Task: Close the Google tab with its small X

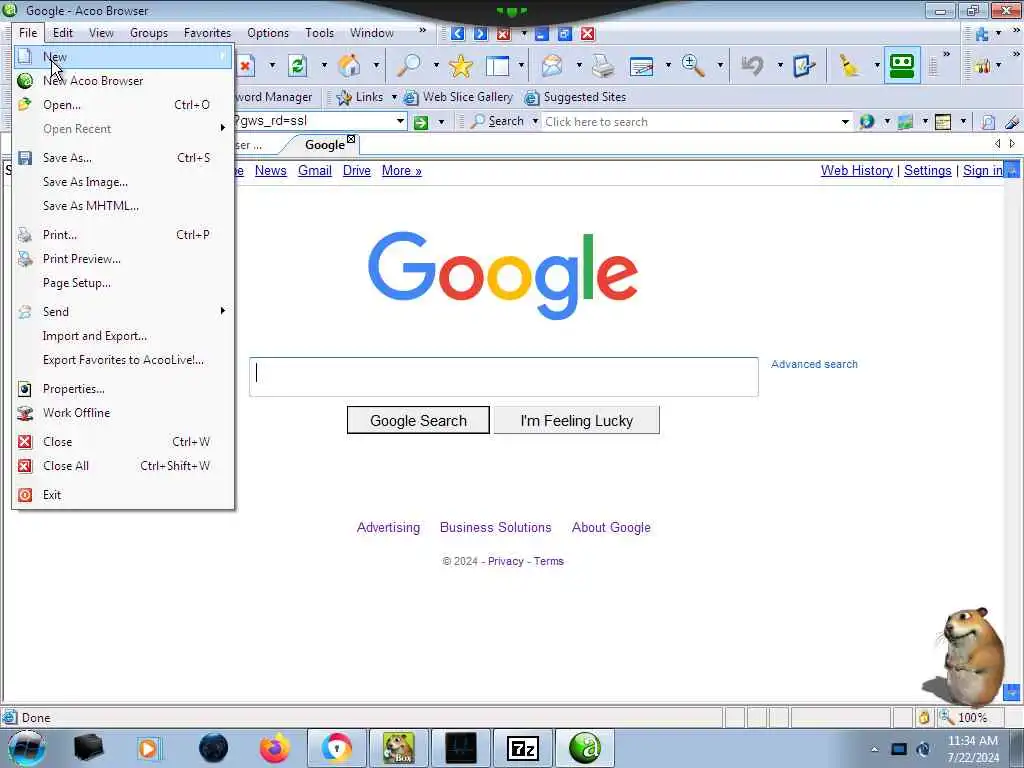Action: click(351, 138)
